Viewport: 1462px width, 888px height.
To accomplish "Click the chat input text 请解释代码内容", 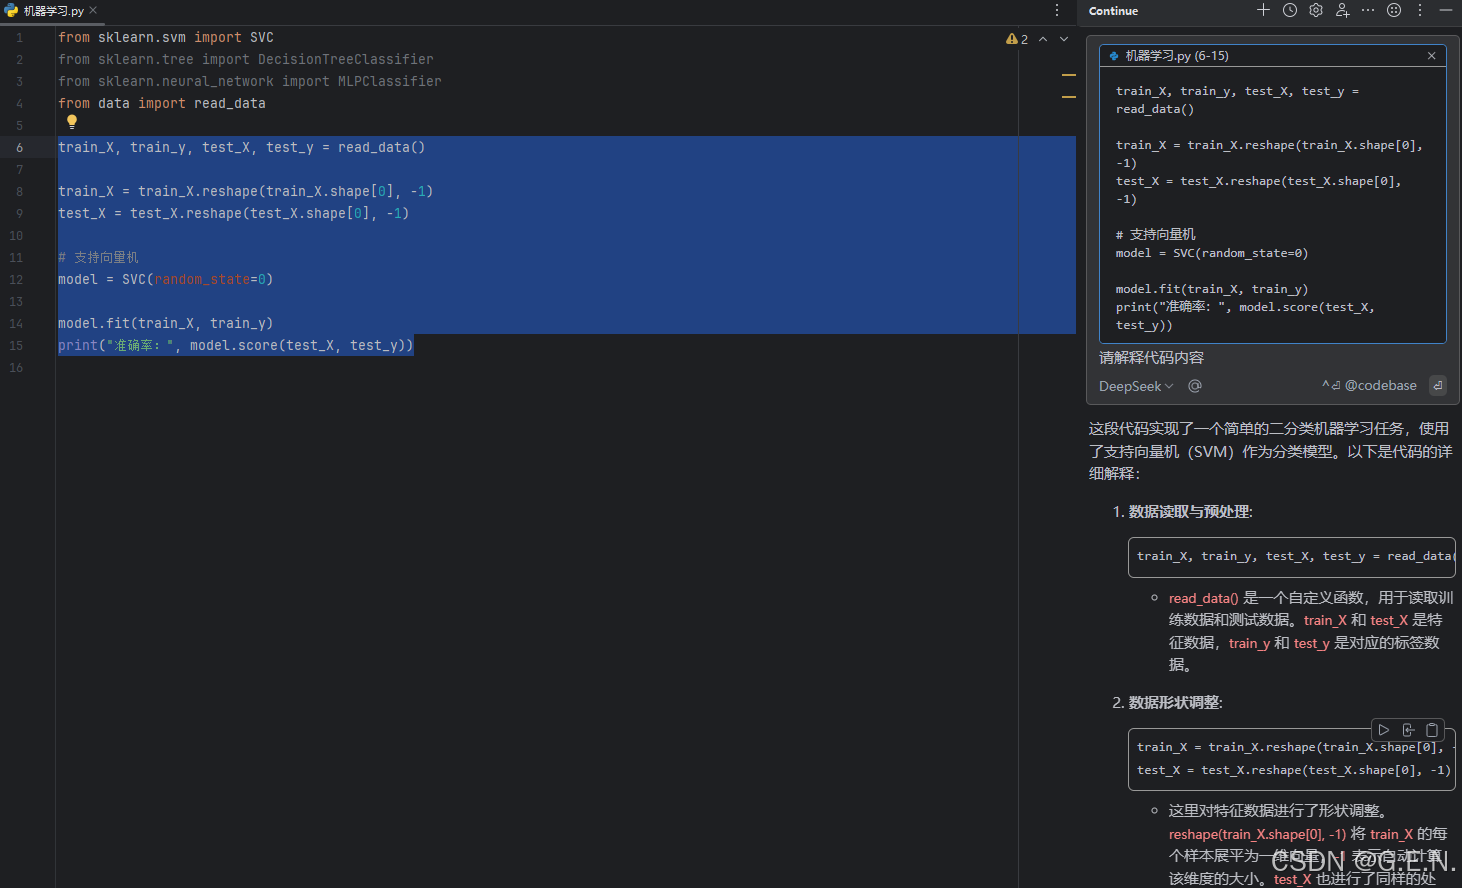I will 1152,358.
